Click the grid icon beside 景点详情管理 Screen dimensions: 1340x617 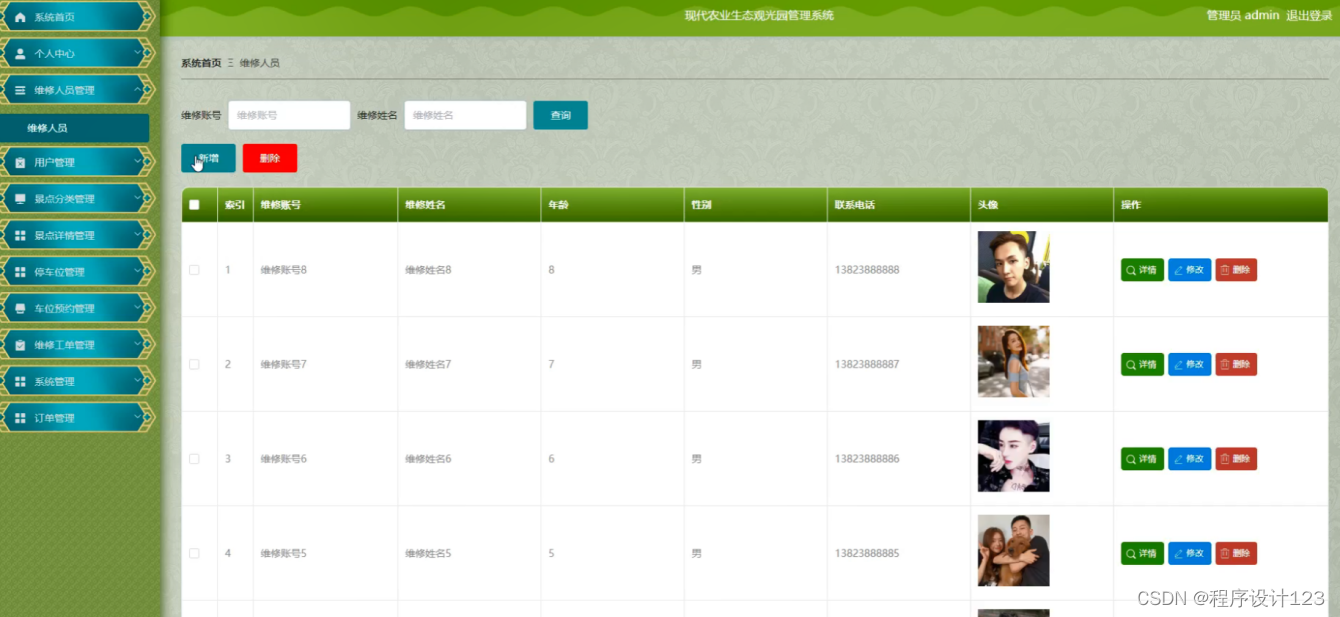pyautogui.click(x=20, y=236)
